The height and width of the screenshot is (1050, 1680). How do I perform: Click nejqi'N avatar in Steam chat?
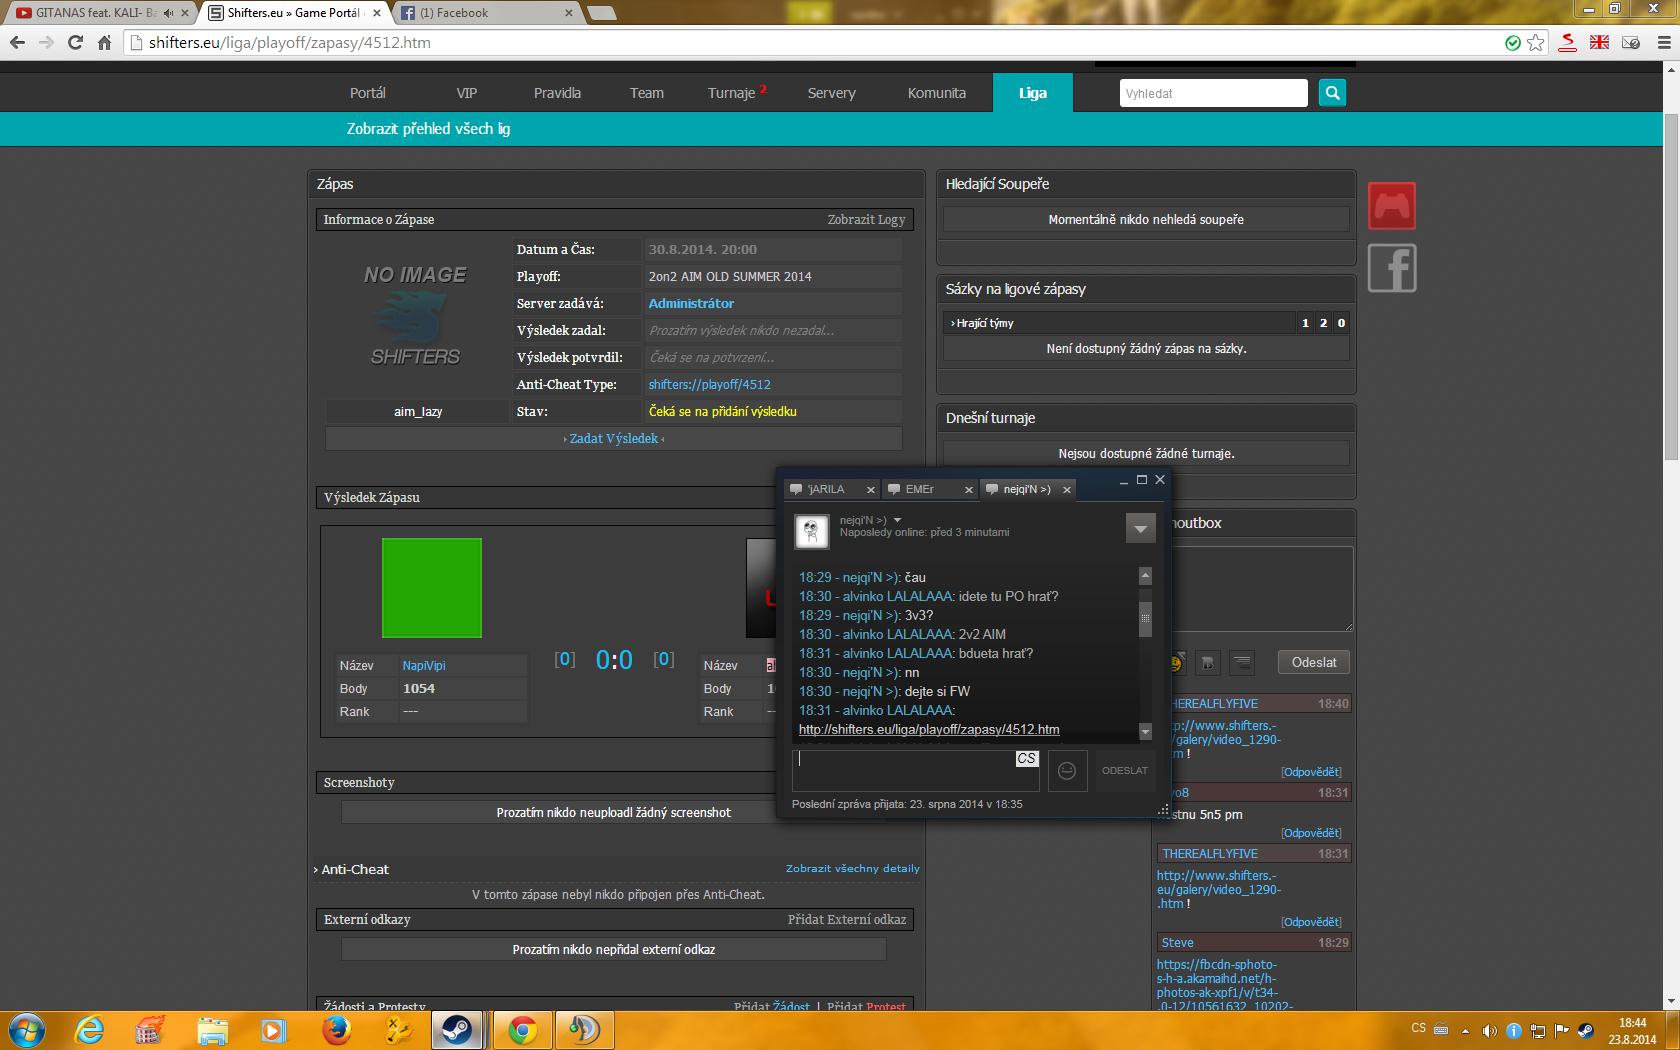pyautogui.click(x=812, y=531)
